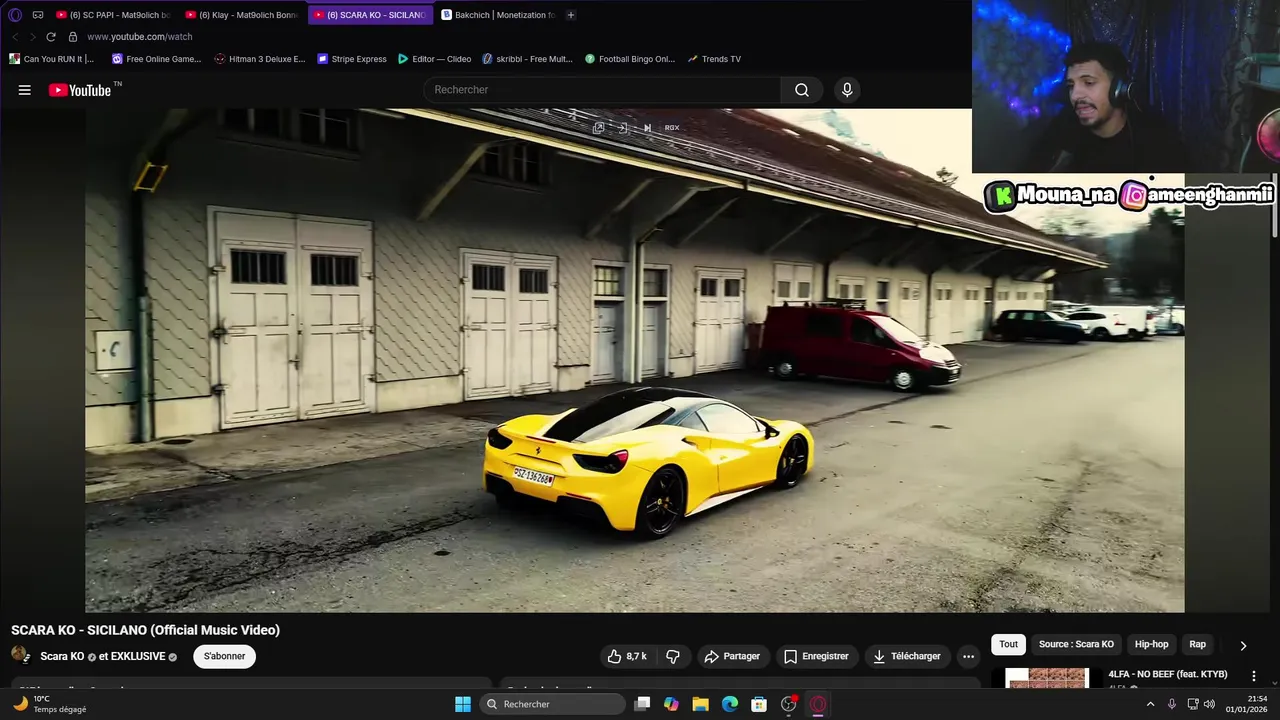The width and height of the screenshot is (1280, 720).
Task: Open the Opera GX main menu icon
Action: click(x=15, y=15)
